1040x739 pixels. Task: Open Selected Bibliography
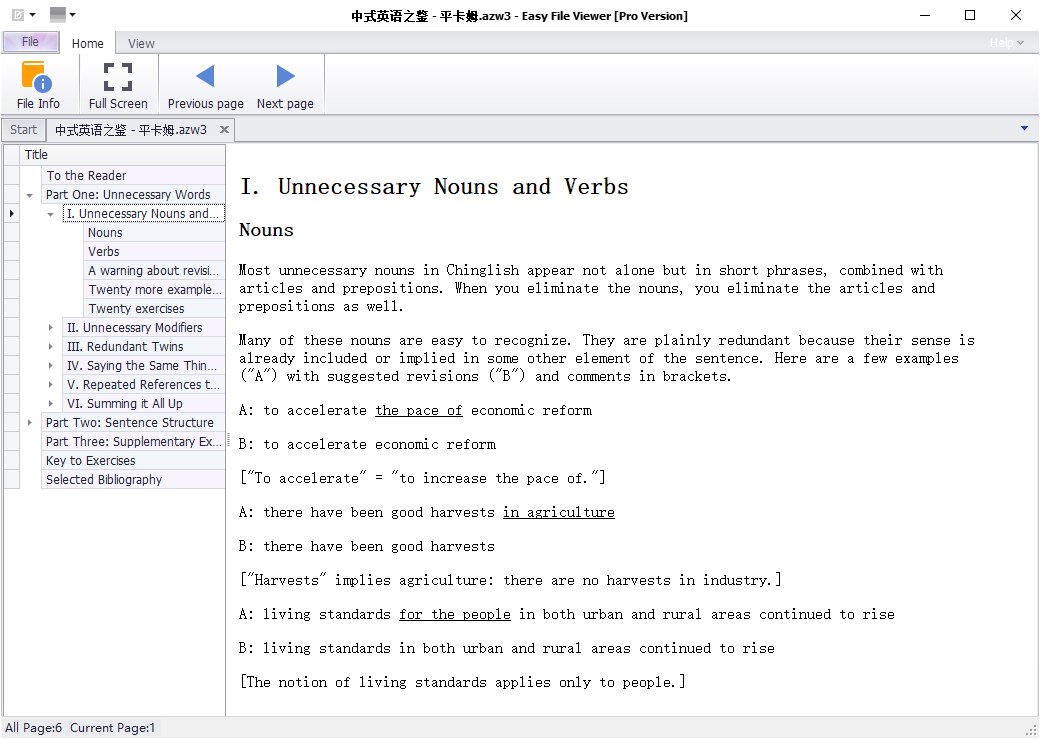(133, 480)
